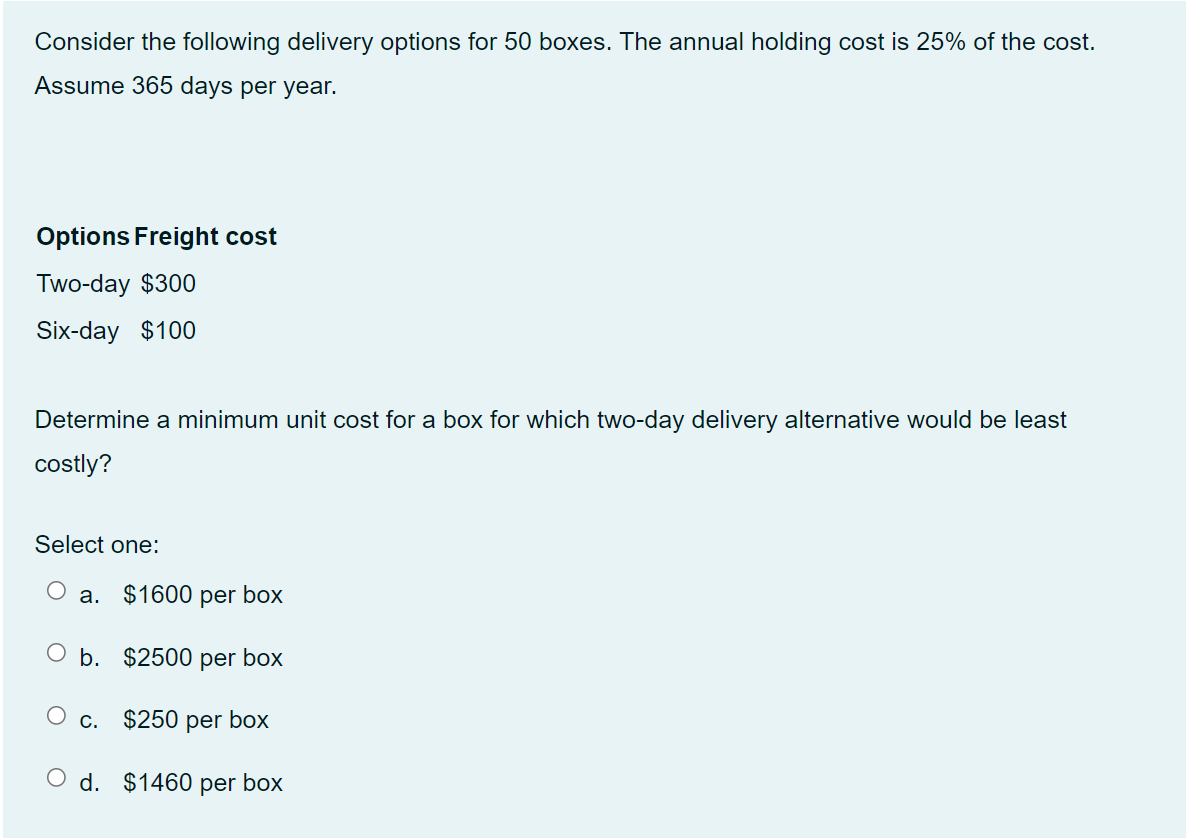
Task: Click the $1600 per box amount text
Action: (203, 594)
